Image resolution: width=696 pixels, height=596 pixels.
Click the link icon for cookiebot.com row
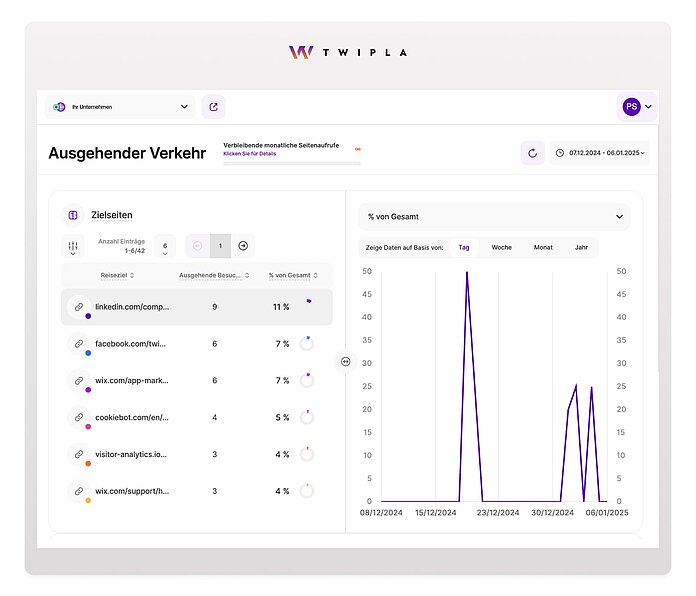(x=79, y=417)
